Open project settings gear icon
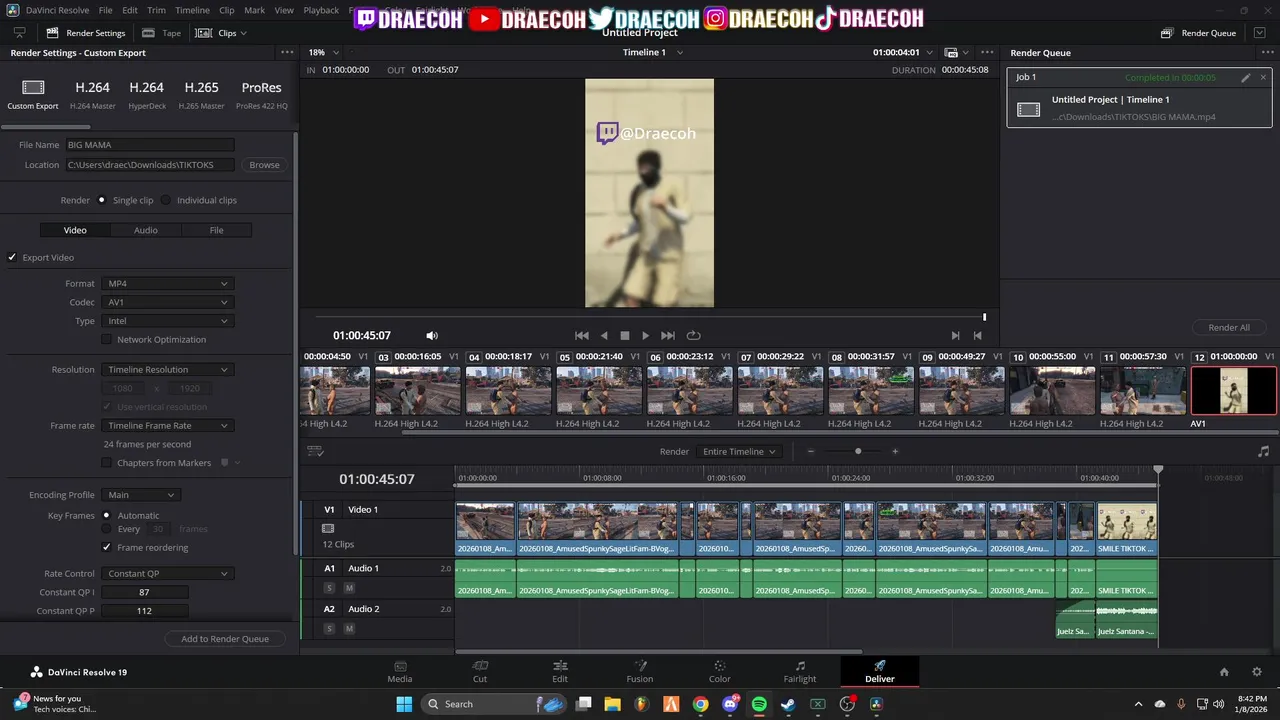 click(x=1257, y=672)
